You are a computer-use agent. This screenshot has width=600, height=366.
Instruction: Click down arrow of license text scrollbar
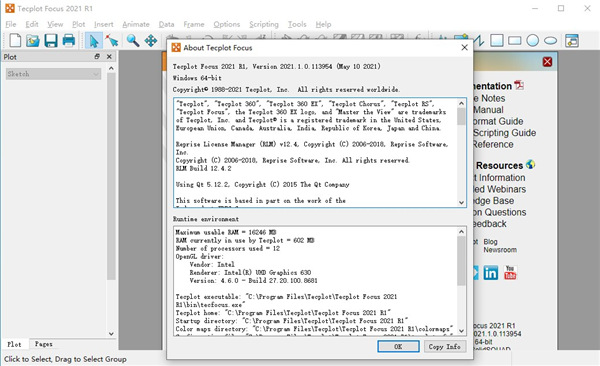tap(461, 203)
